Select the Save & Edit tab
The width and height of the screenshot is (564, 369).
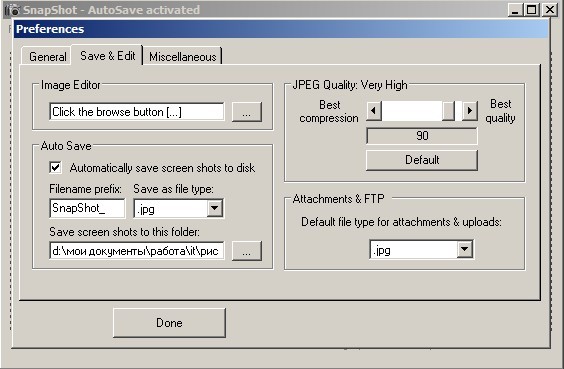tap(107, 55)
